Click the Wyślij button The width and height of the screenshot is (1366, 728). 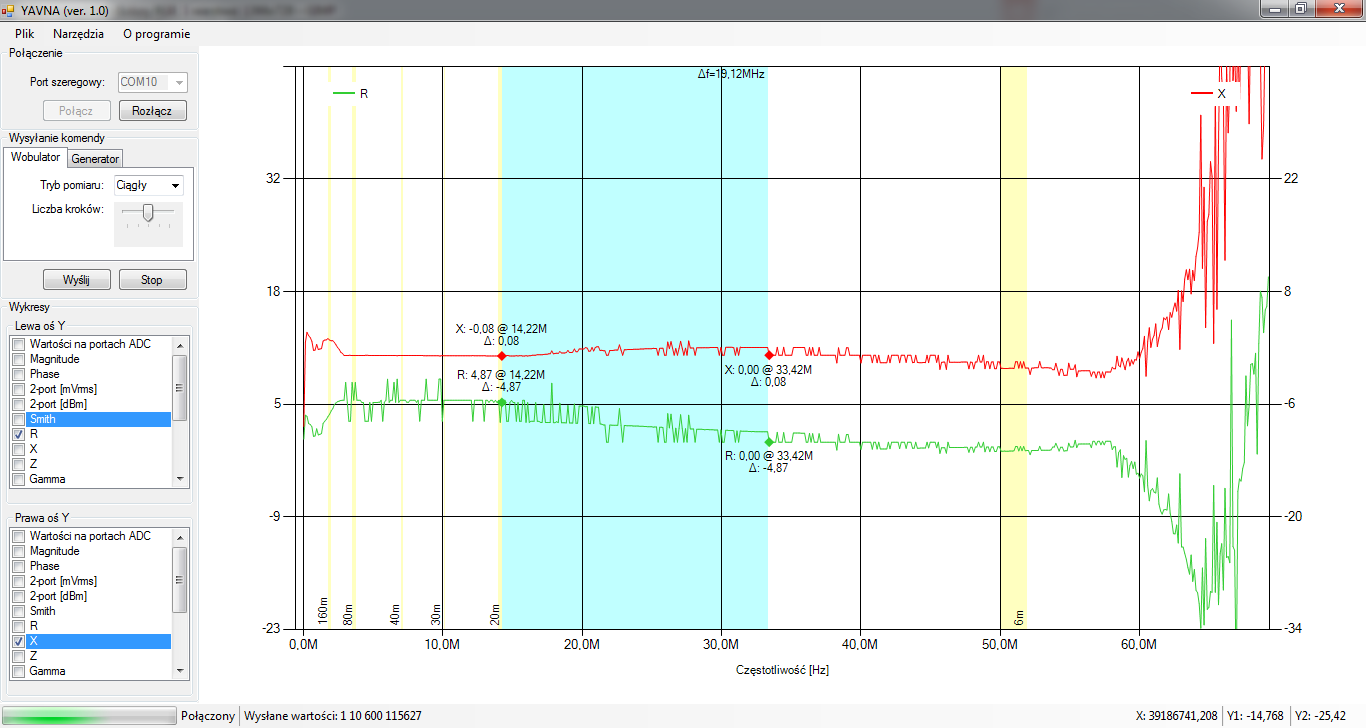(76, 280)
